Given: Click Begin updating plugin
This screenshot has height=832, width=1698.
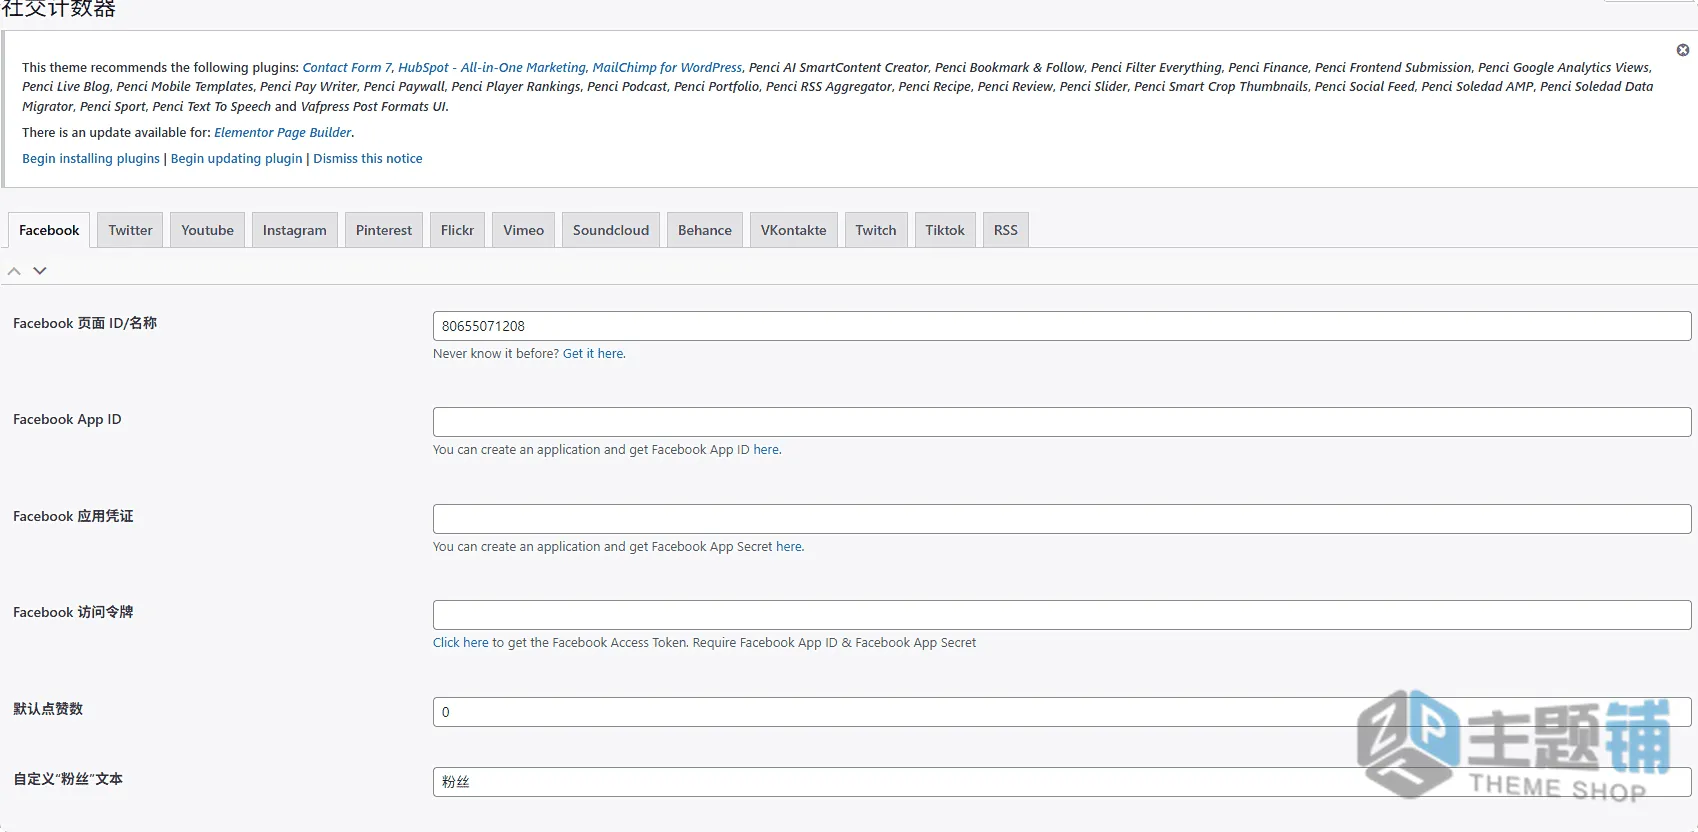Looking at the screenshot, I should pyautogui.click(x=236, y=159).
